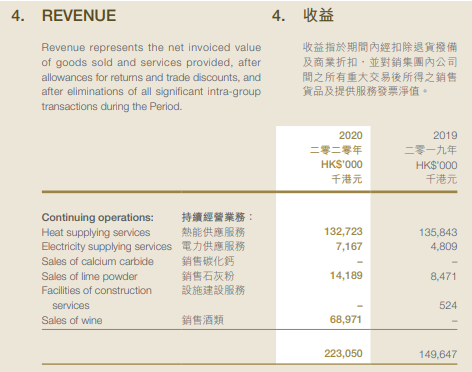Click the Continuing operations label

tap(98, 217)
